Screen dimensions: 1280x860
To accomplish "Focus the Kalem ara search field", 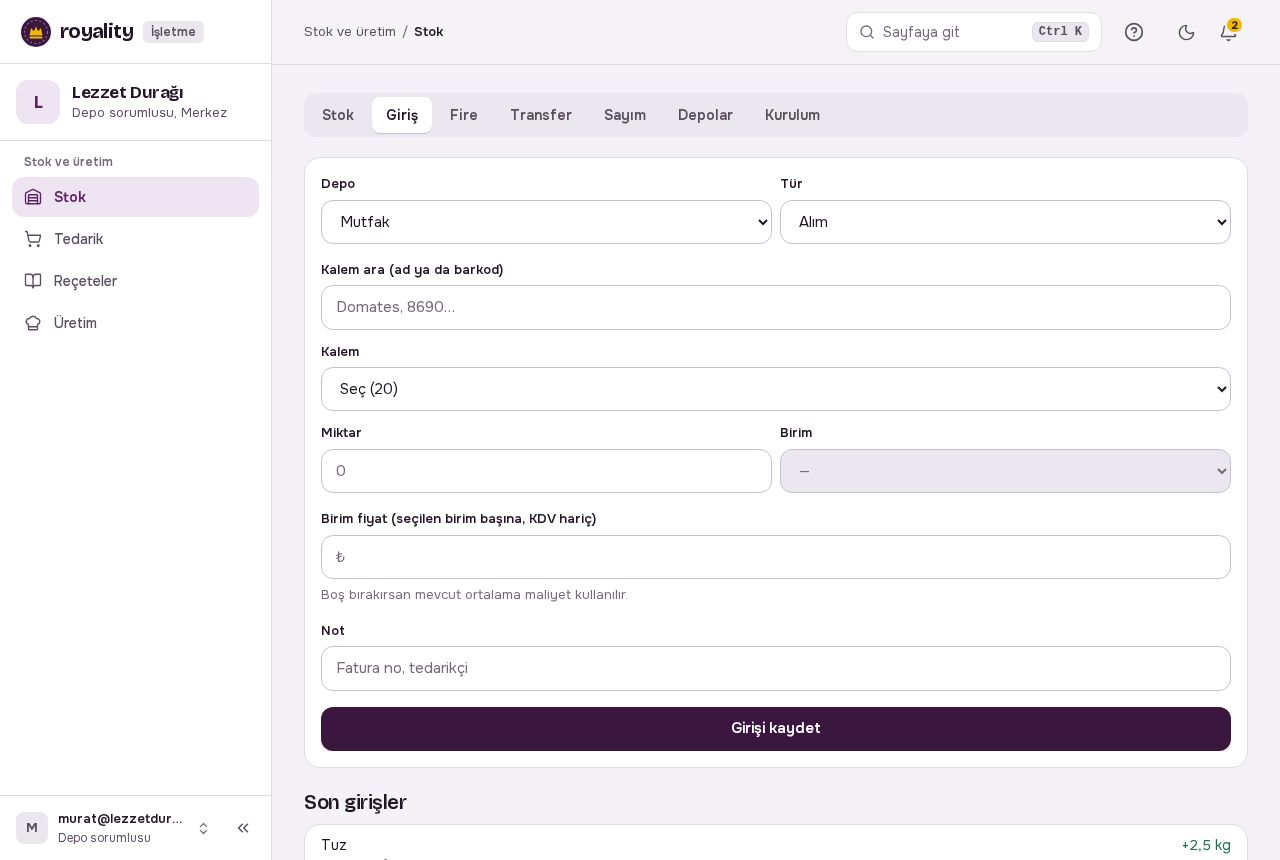I will coord(776,307).
